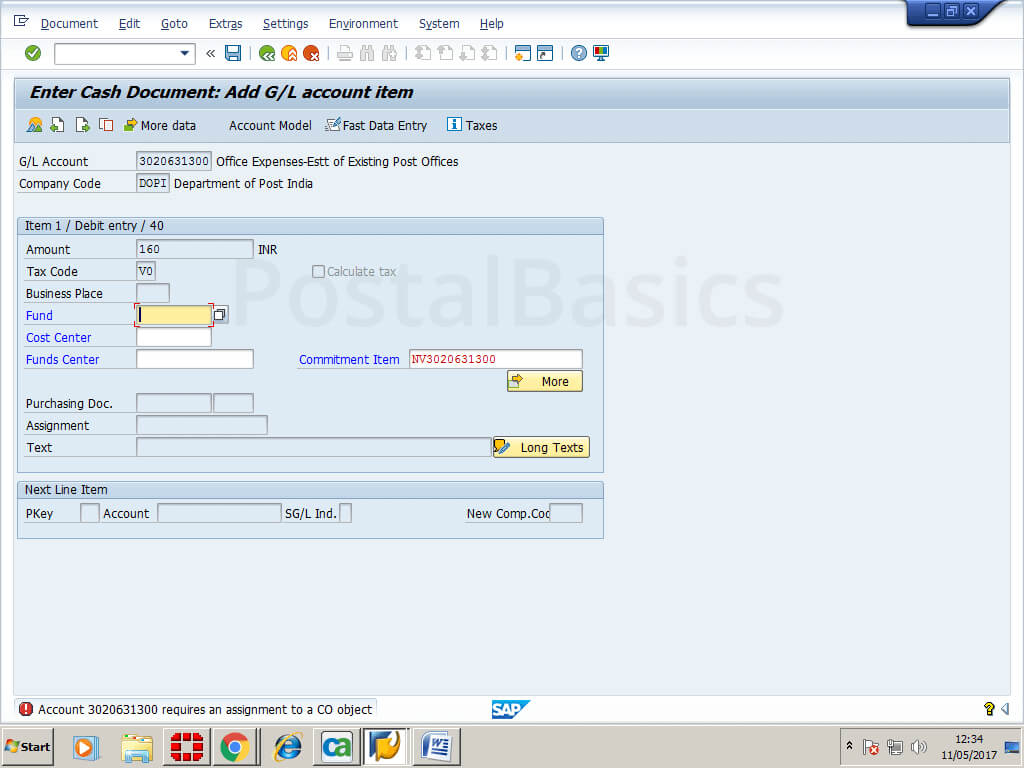Open the Fund field search help button
The image size is (1024, 768).
tap(220, 315)
